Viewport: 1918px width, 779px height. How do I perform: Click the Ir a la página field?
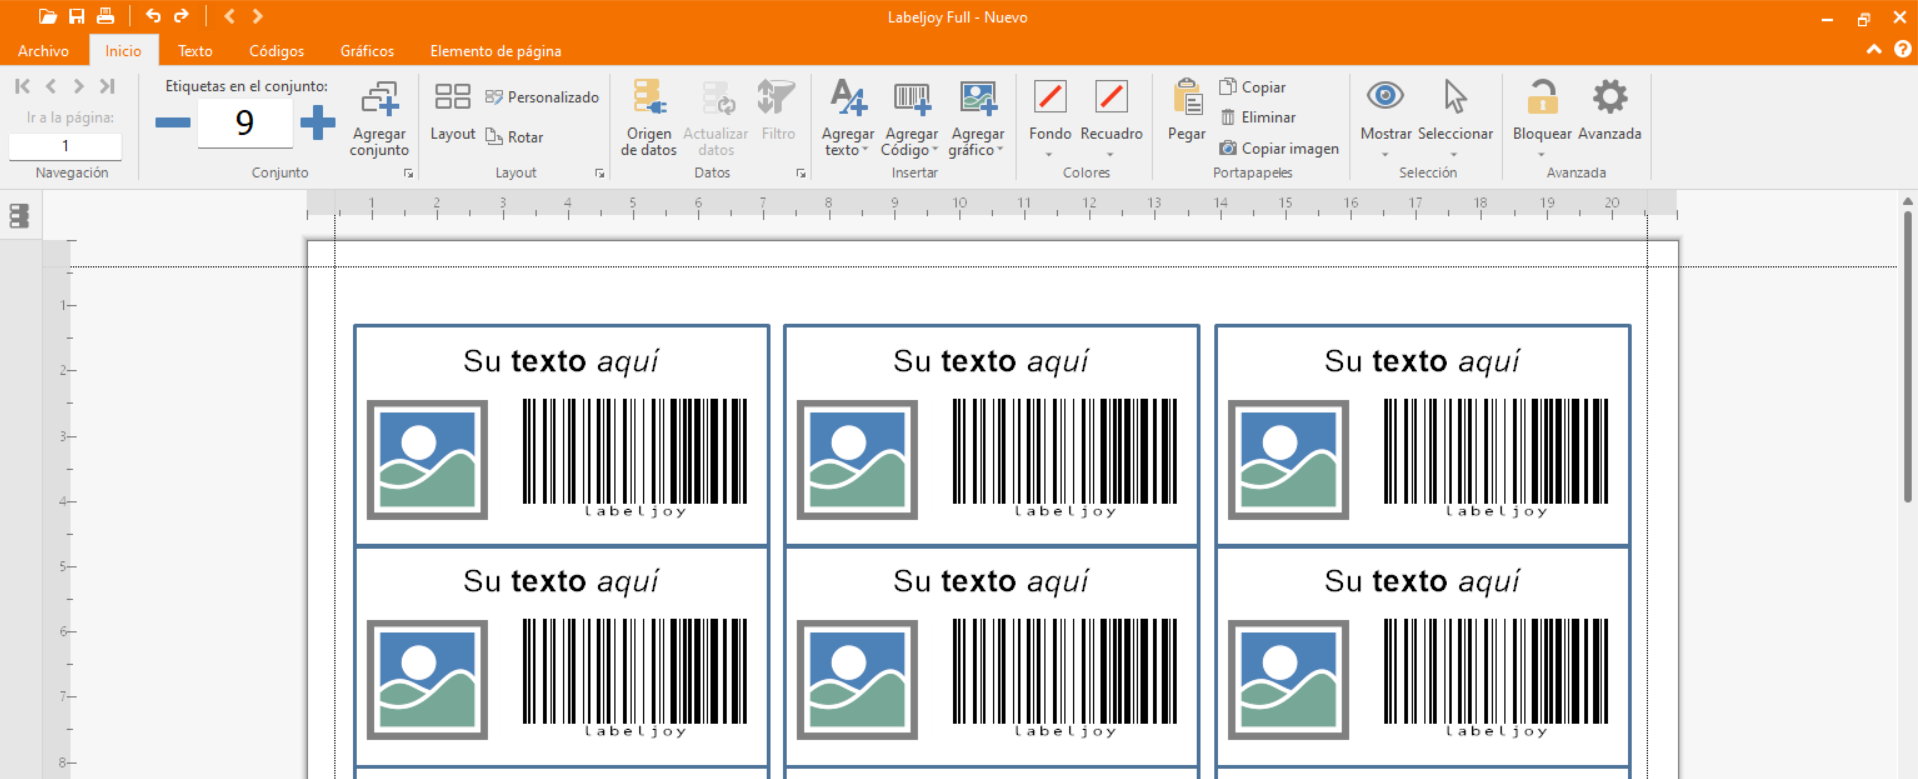(x=65, y=146)
